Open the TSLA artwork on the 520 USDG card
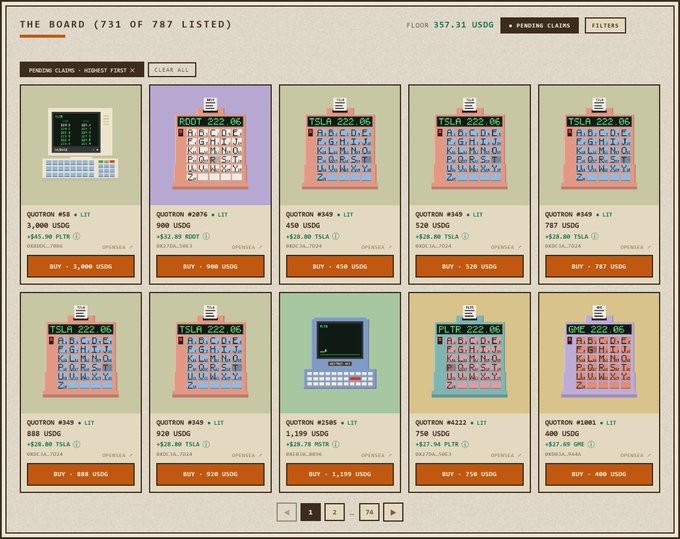The width and height of the screenshot is (680, 539). click(469, 145)
